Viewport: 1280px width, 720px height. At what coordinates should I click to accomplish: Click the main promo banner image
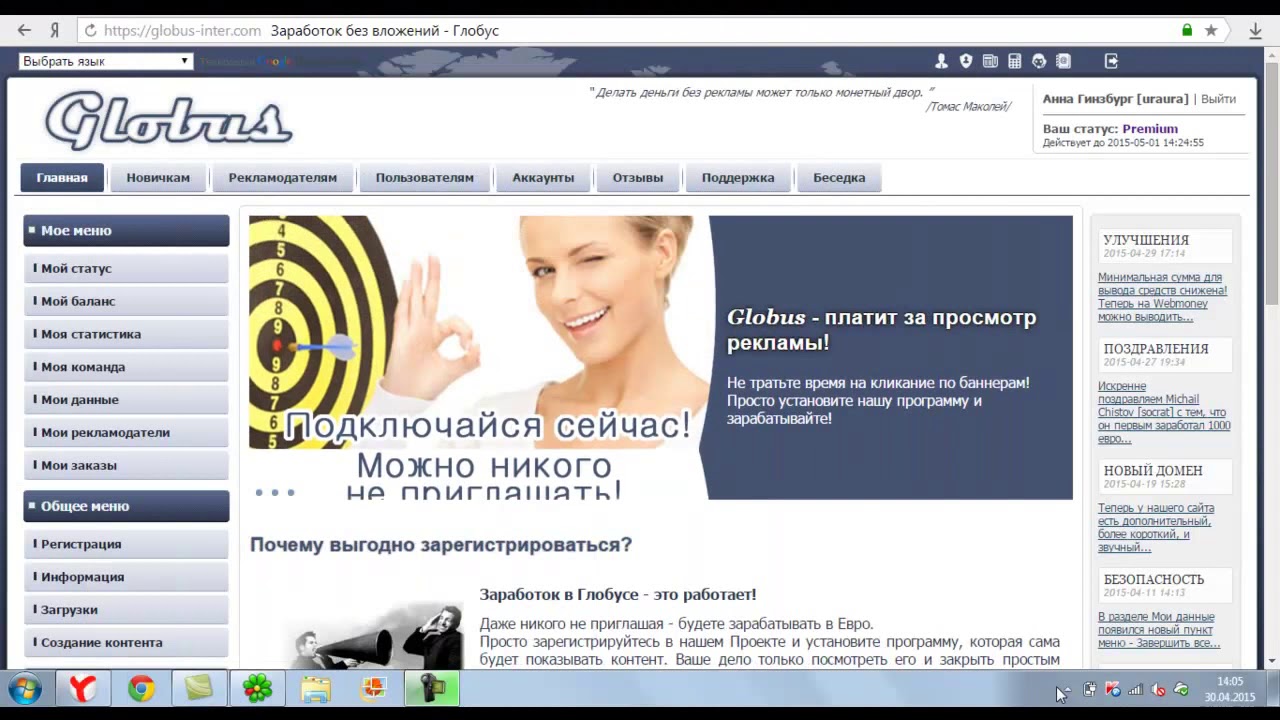point(660,357)
